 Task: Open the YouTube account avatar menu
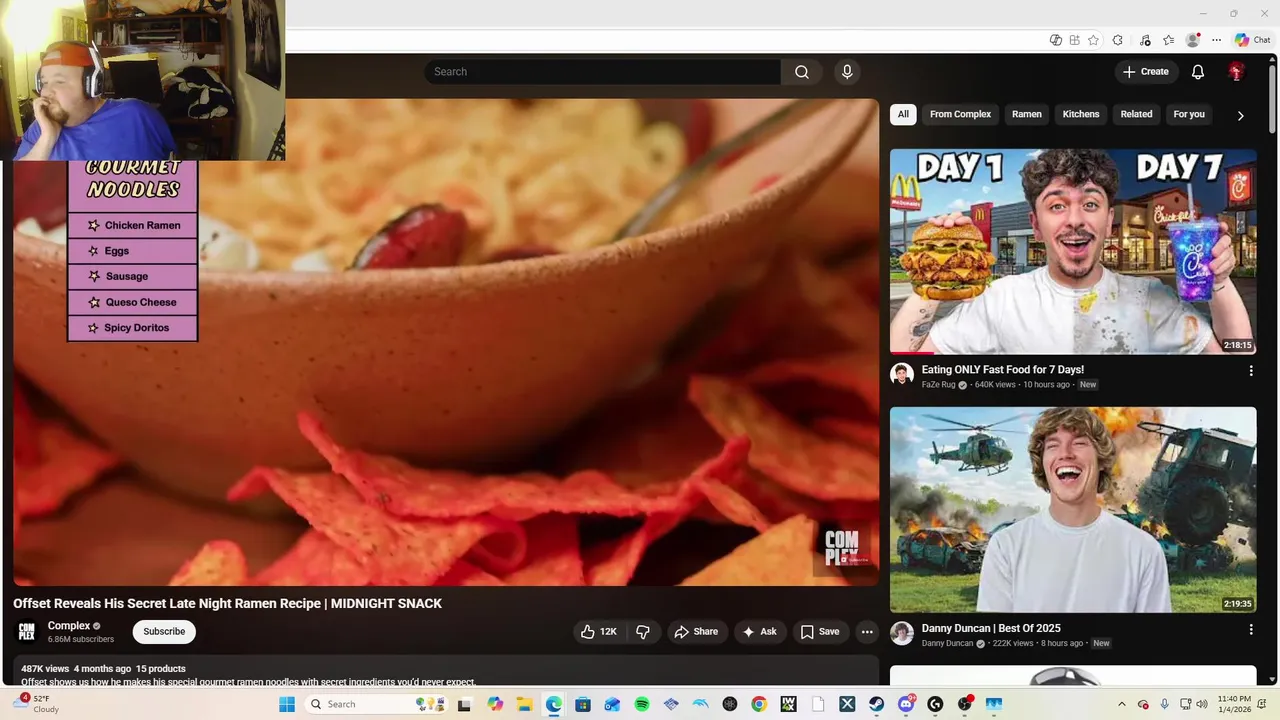pyautogui.click(x=1236, y=72)
